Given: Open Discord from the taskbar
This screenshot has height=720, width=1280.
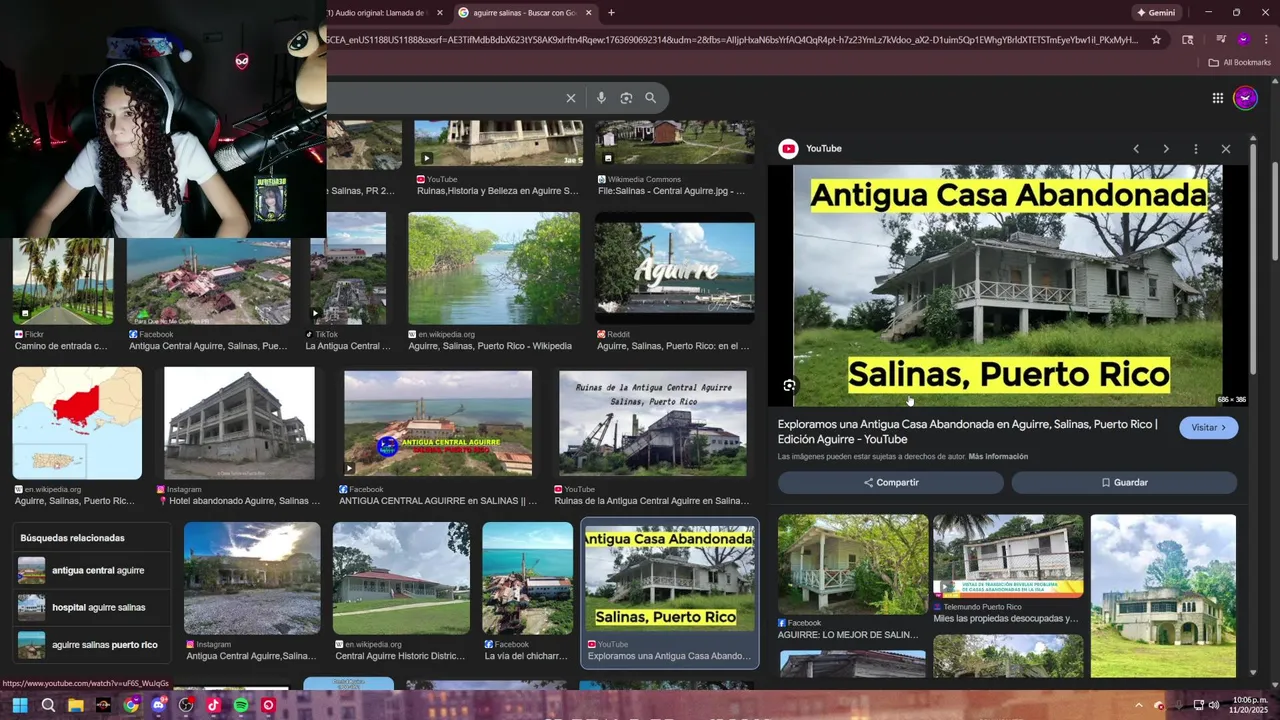Looking at the screenshot, I should pyautogui.click(x=158, y=705).
